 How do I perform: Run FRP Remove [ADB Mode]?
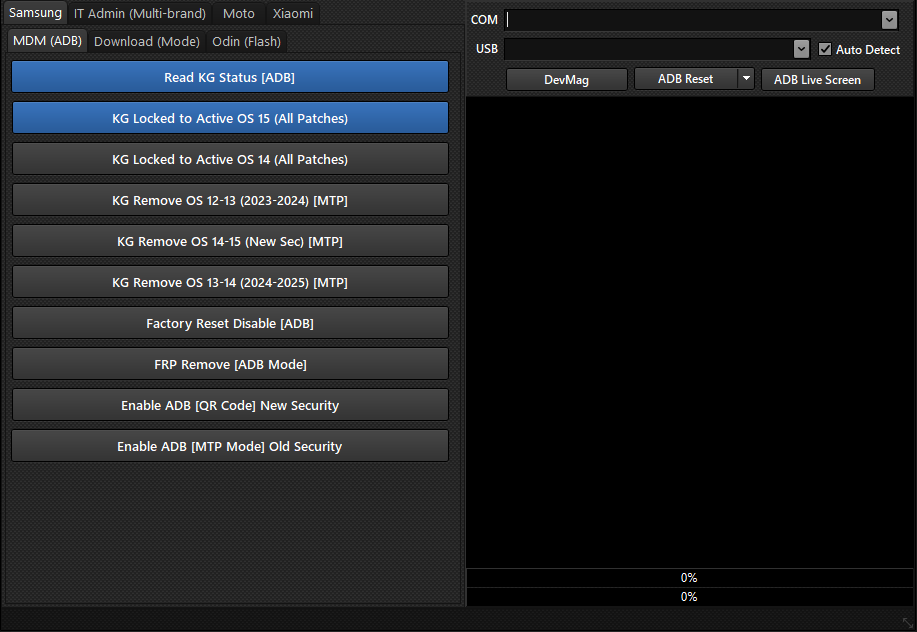point(230,364)
